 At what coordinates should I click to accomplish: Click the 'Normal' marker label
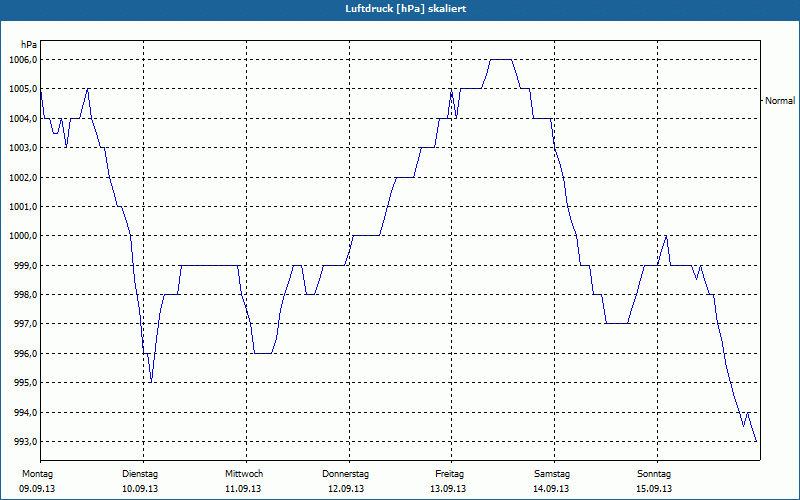pos(780,101)
